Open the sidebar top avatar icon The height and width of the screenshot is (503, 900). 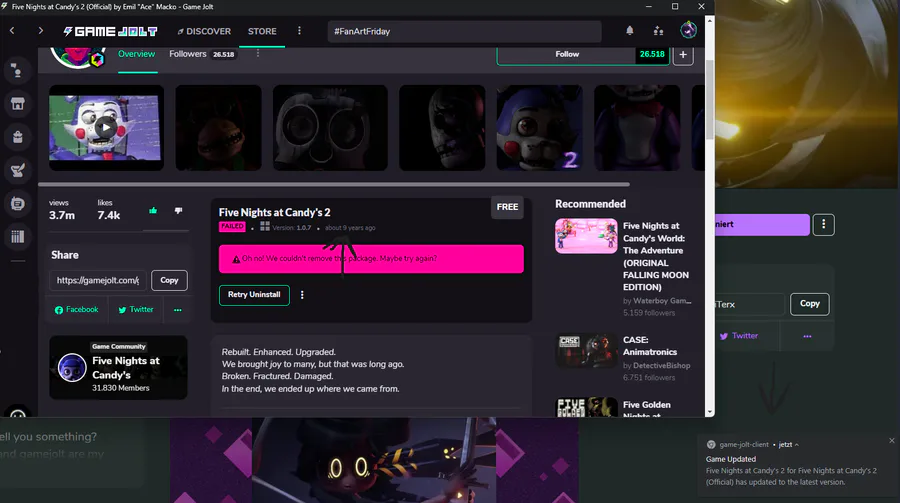(x=17, y=71)
